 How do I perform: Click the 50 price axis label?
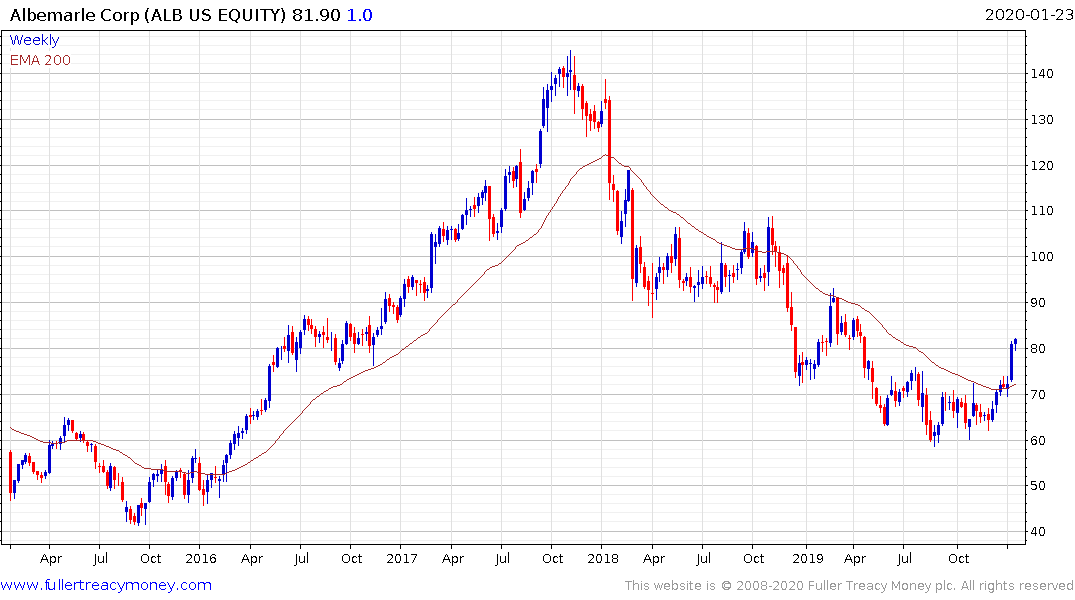pyautogui.click(x=1038, y=485)
